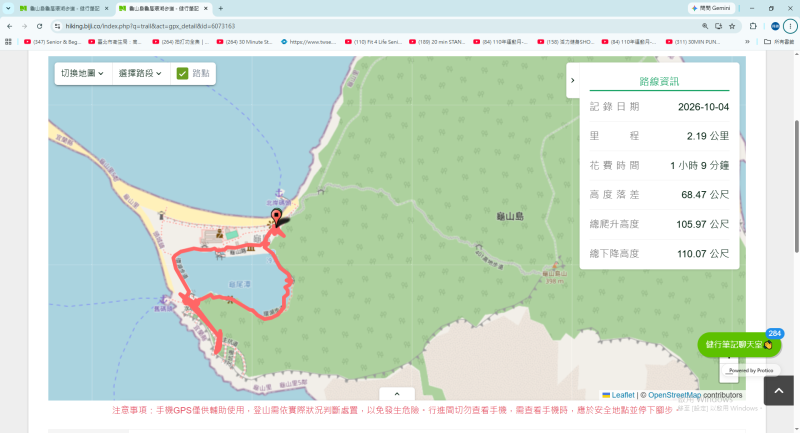Open a new browser tab
Viewport: 800px width, 433px height.
pyautogui.click(x=220, y=9)
